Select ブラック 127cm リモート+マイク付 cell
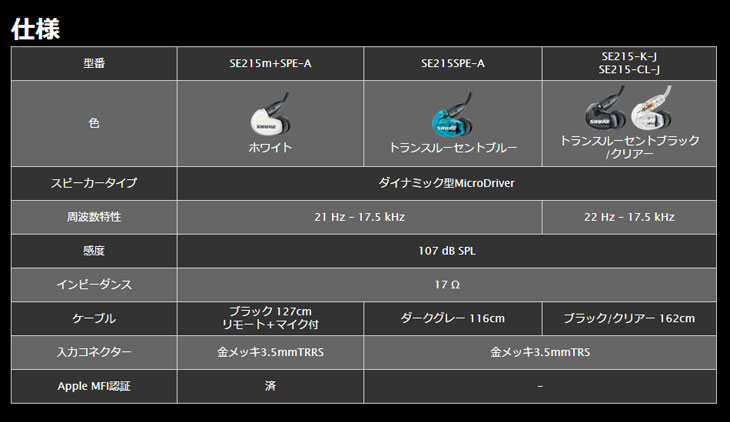 tap(270, 319)
